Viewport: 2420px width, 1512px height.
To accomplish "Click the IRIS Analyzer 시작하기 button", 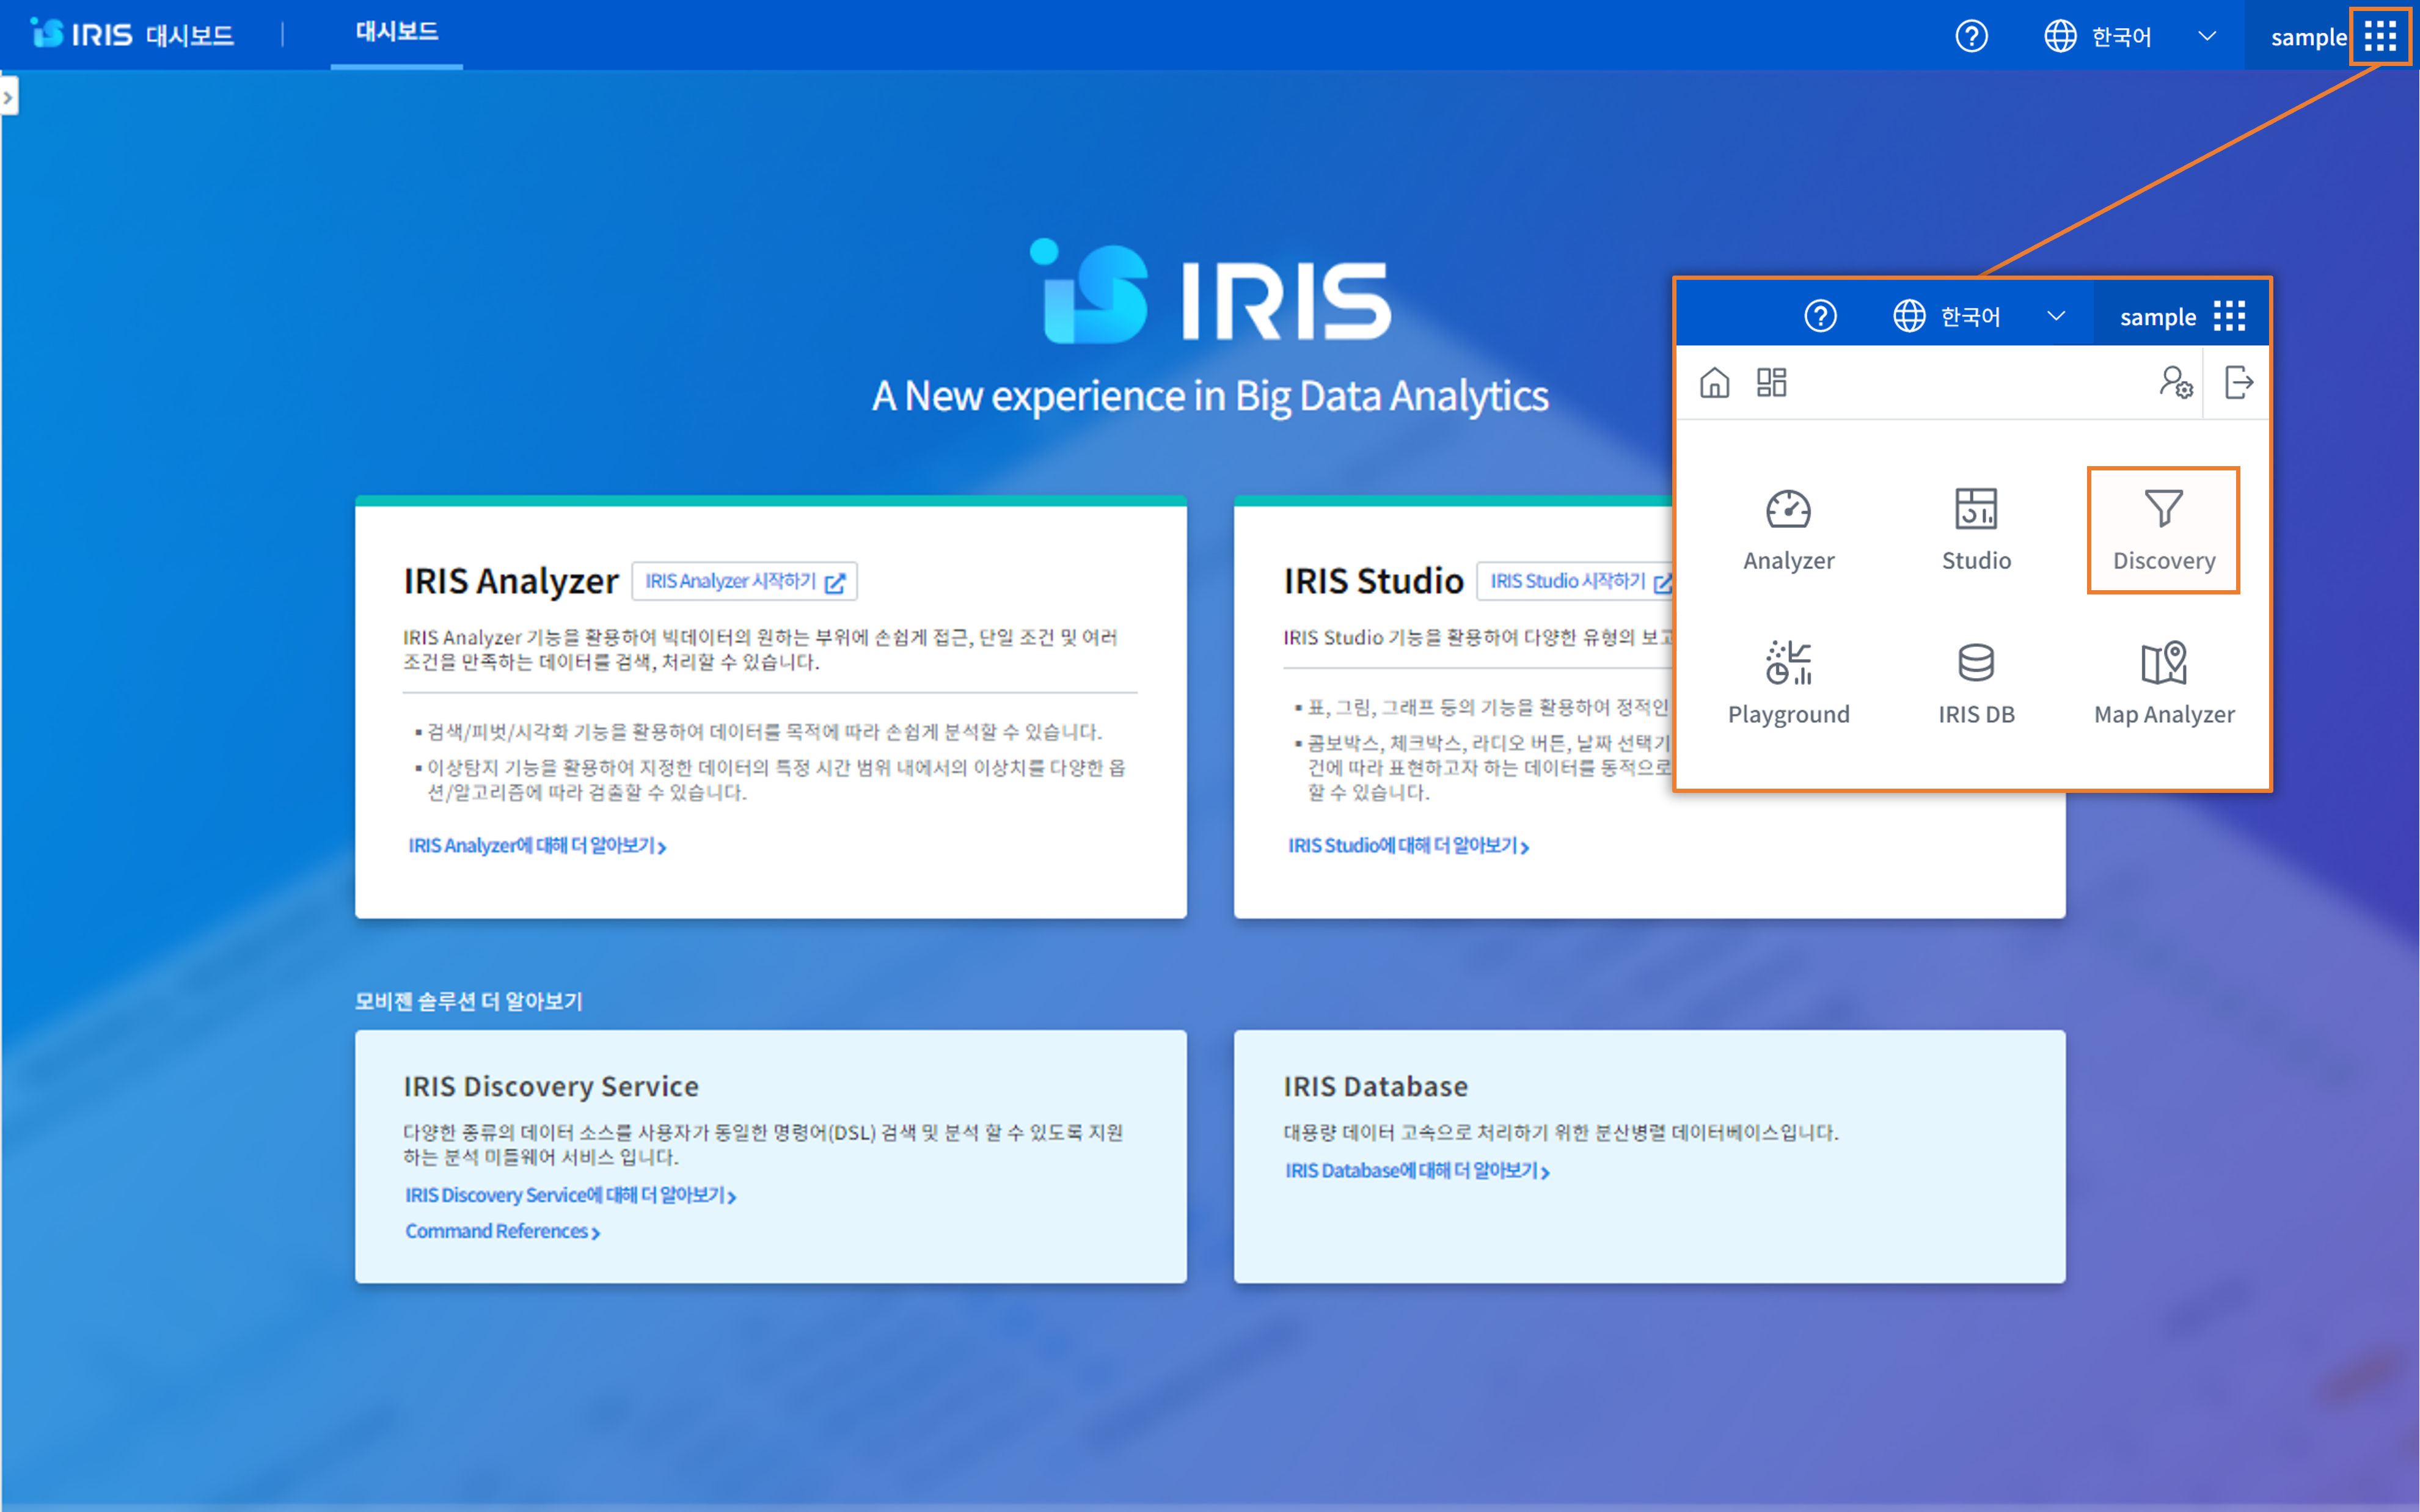I will click(744, 581).
